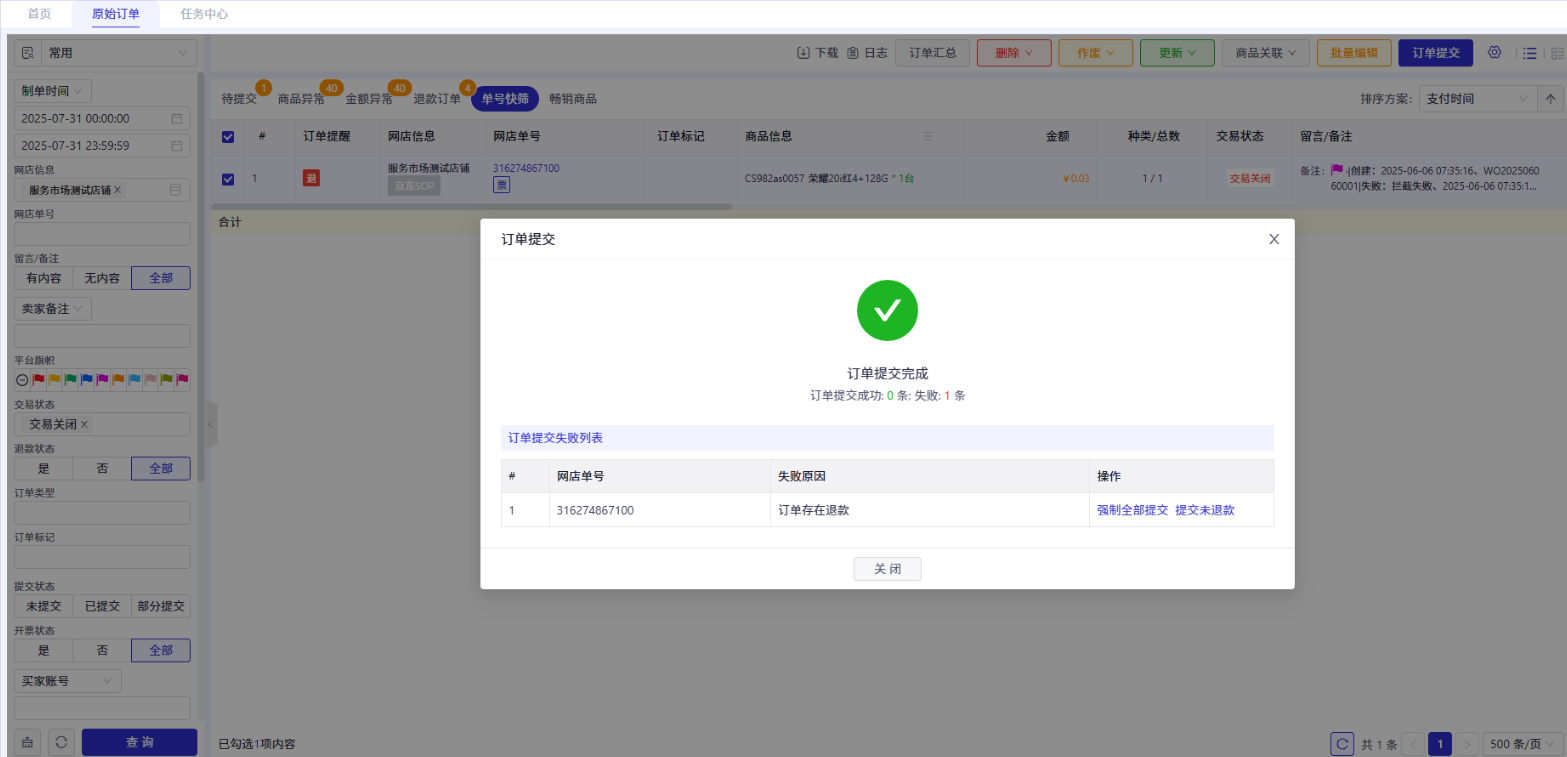This screenshot has height=757, width=1567.
Task: Open the 买家账号 dropdown
Action: 68,681
